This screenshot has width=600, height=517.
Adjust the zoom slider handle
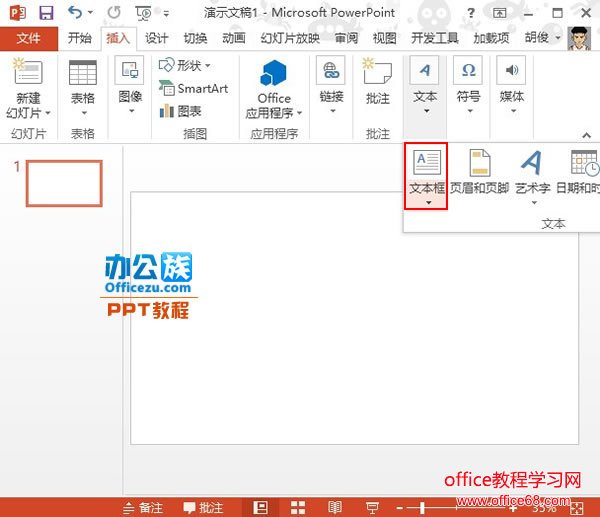click(422, 508)
